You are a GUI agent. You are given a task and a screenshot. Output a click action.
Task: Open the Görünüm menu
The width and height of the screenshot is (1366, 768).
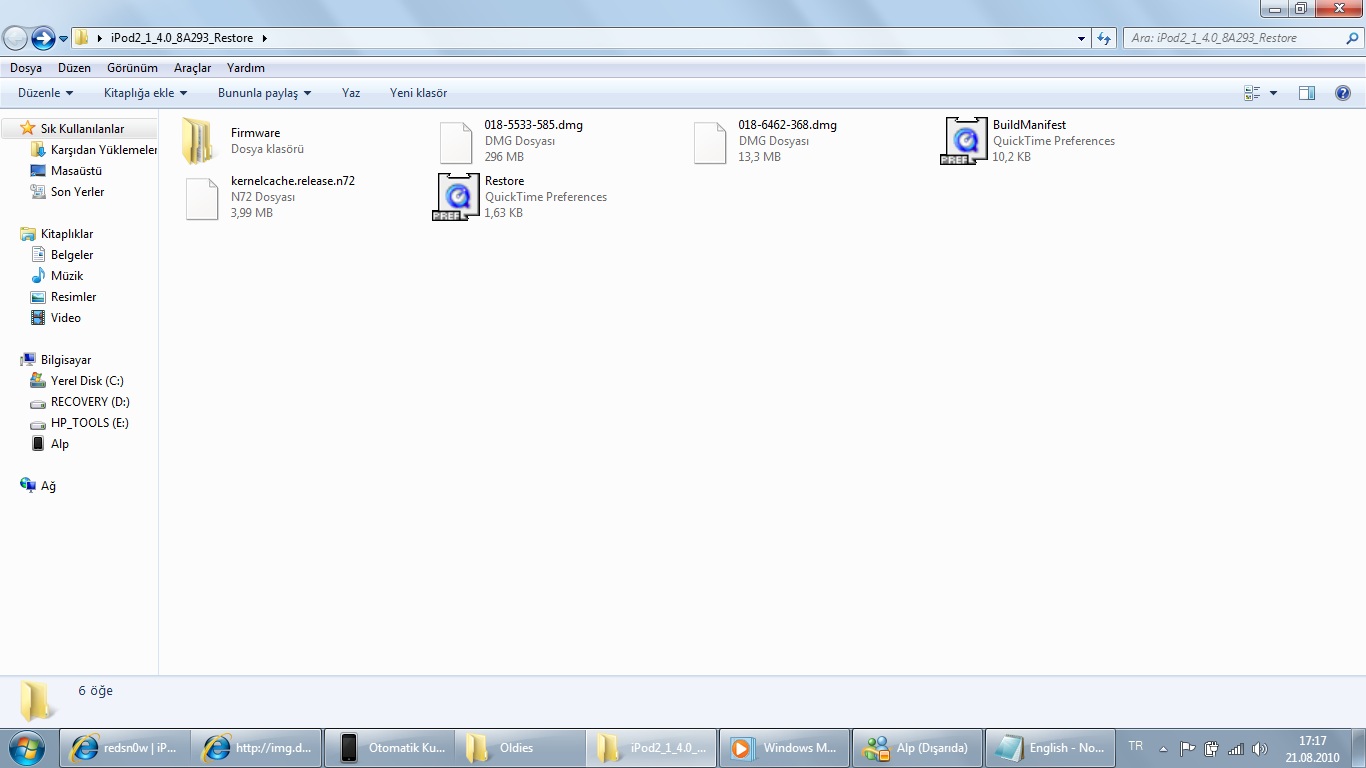[x=133, y=68]
